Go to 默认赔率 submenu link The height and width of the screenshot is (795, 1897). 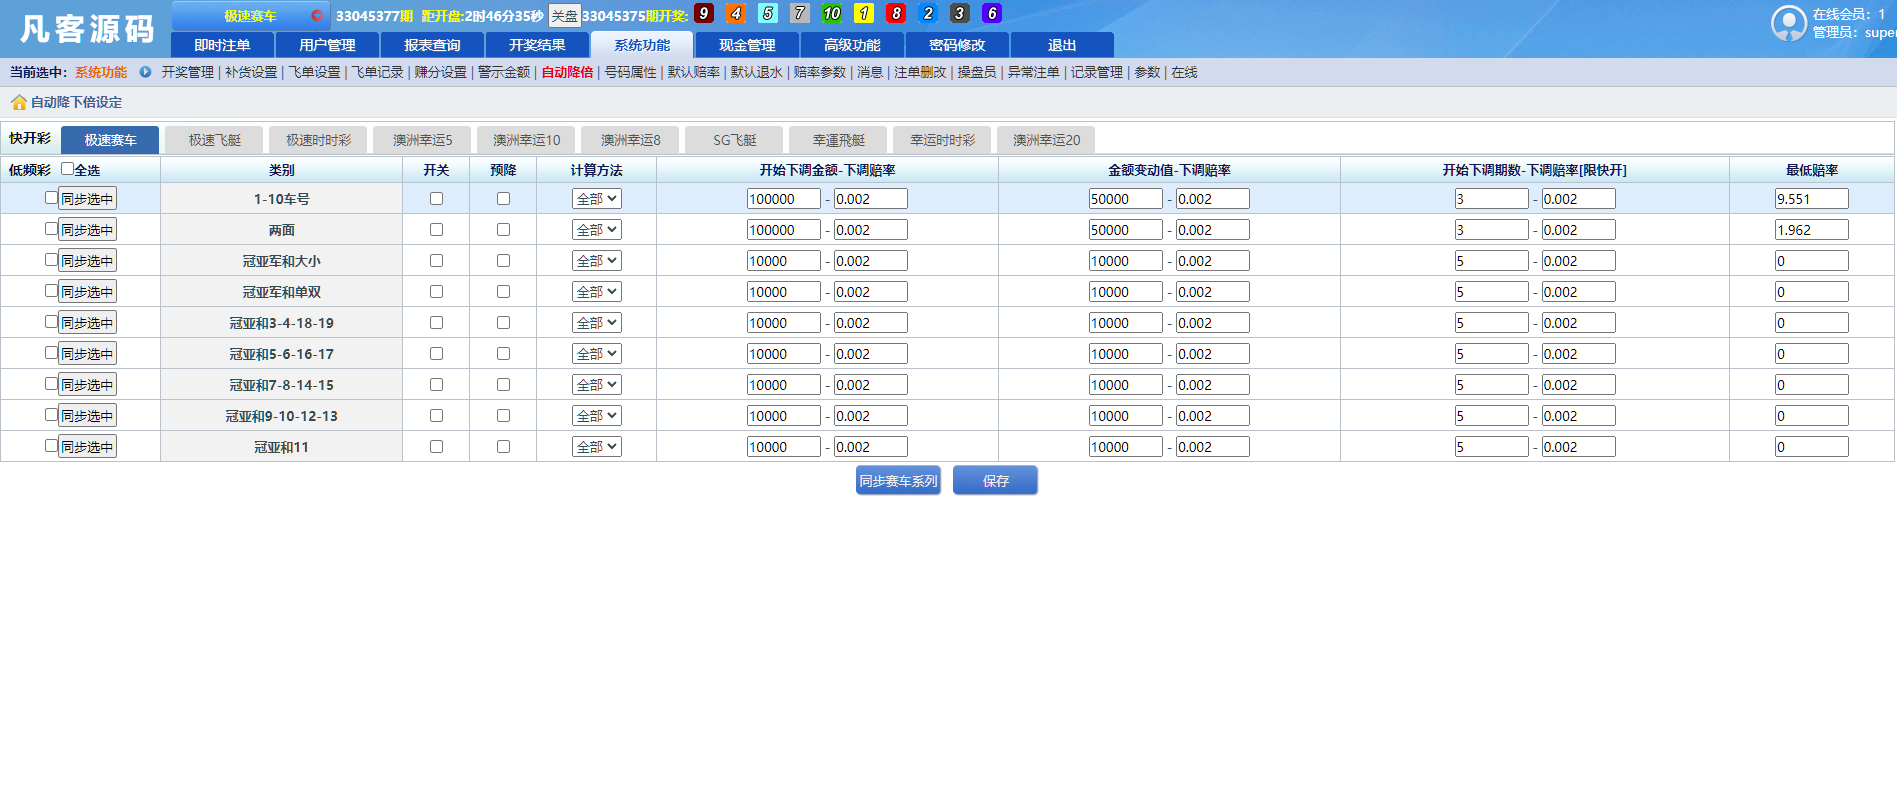coord(693,72)
